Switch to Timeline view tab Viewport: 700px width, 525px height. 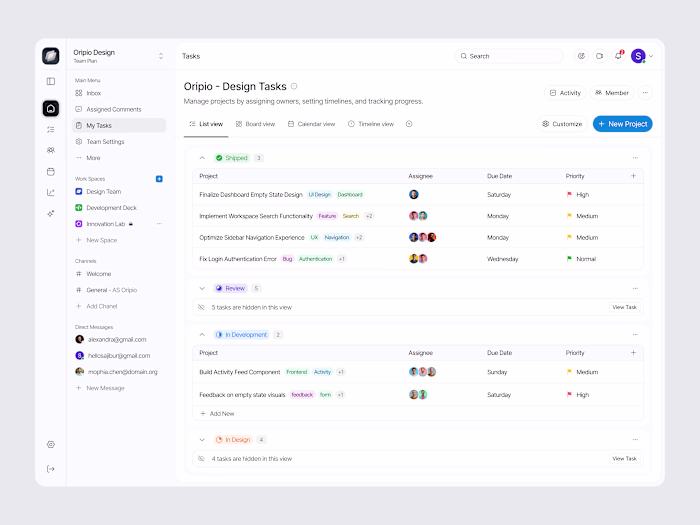tap(371, 124)
